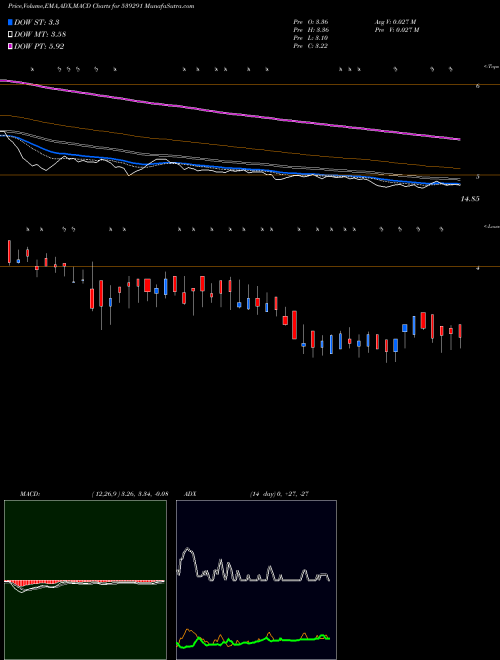Click the price axis label 4
Image resolution: width=500 pixels, height=660 pixels.
click(478, 268)
